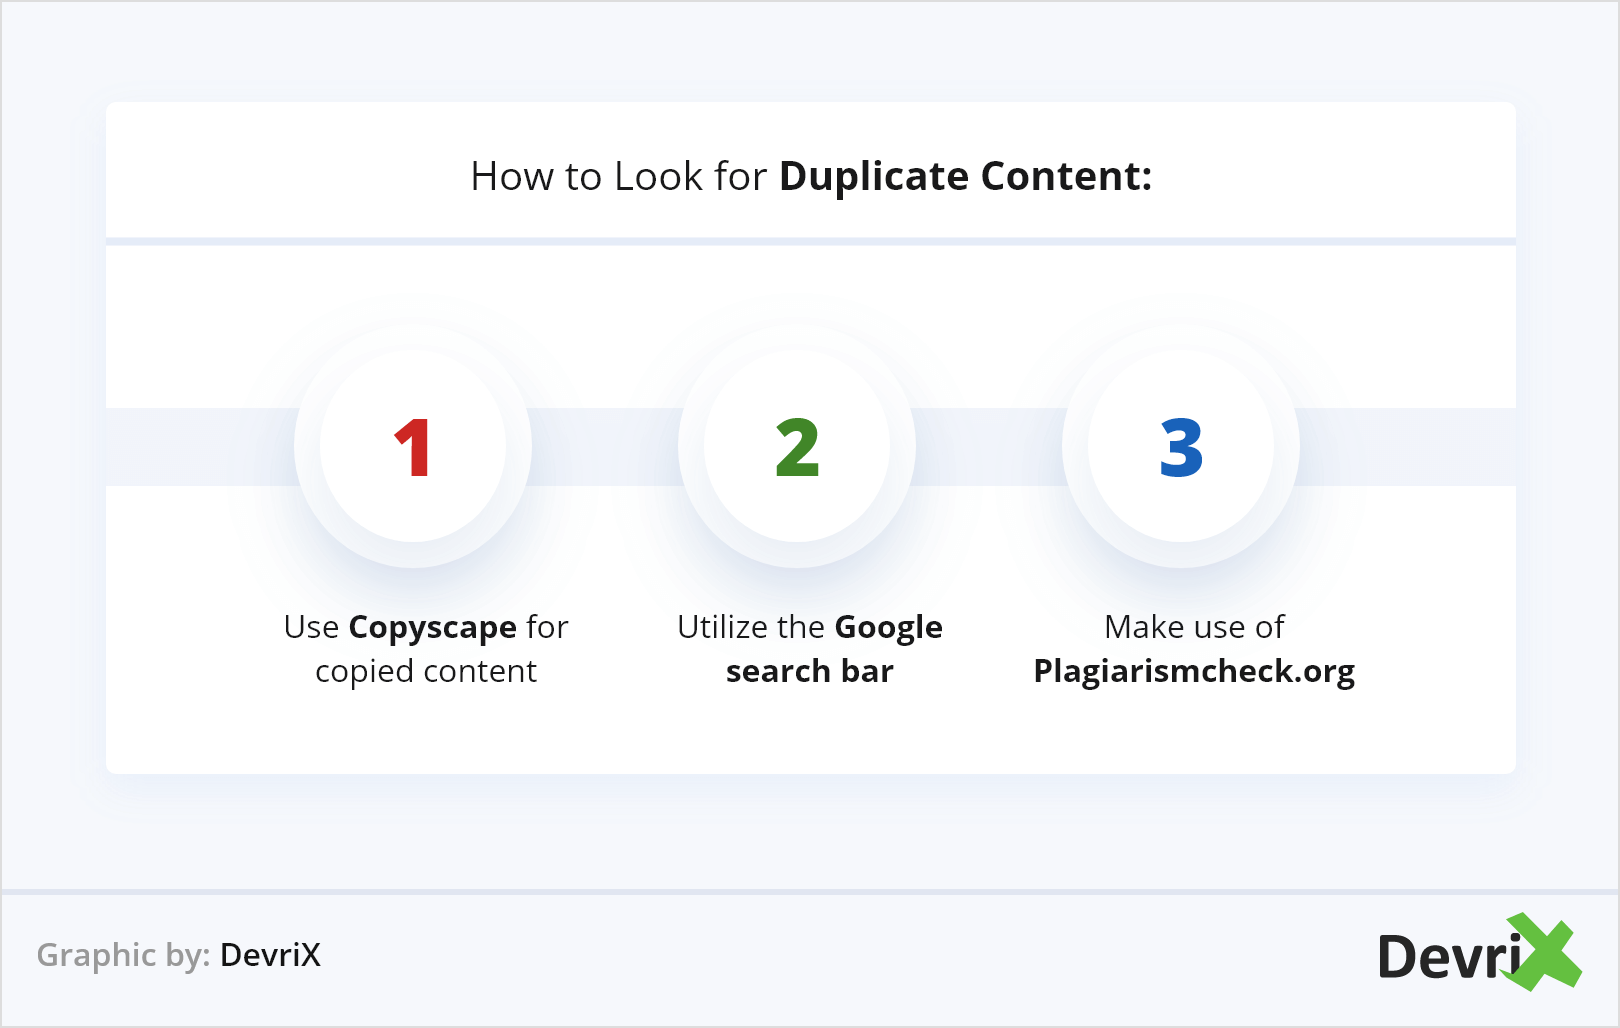Image resolution: width=1620 pixels, height=1028 pixels.
Task: Click the "How to Look for Duplicate Content:" heading
Action: (811, 176)
